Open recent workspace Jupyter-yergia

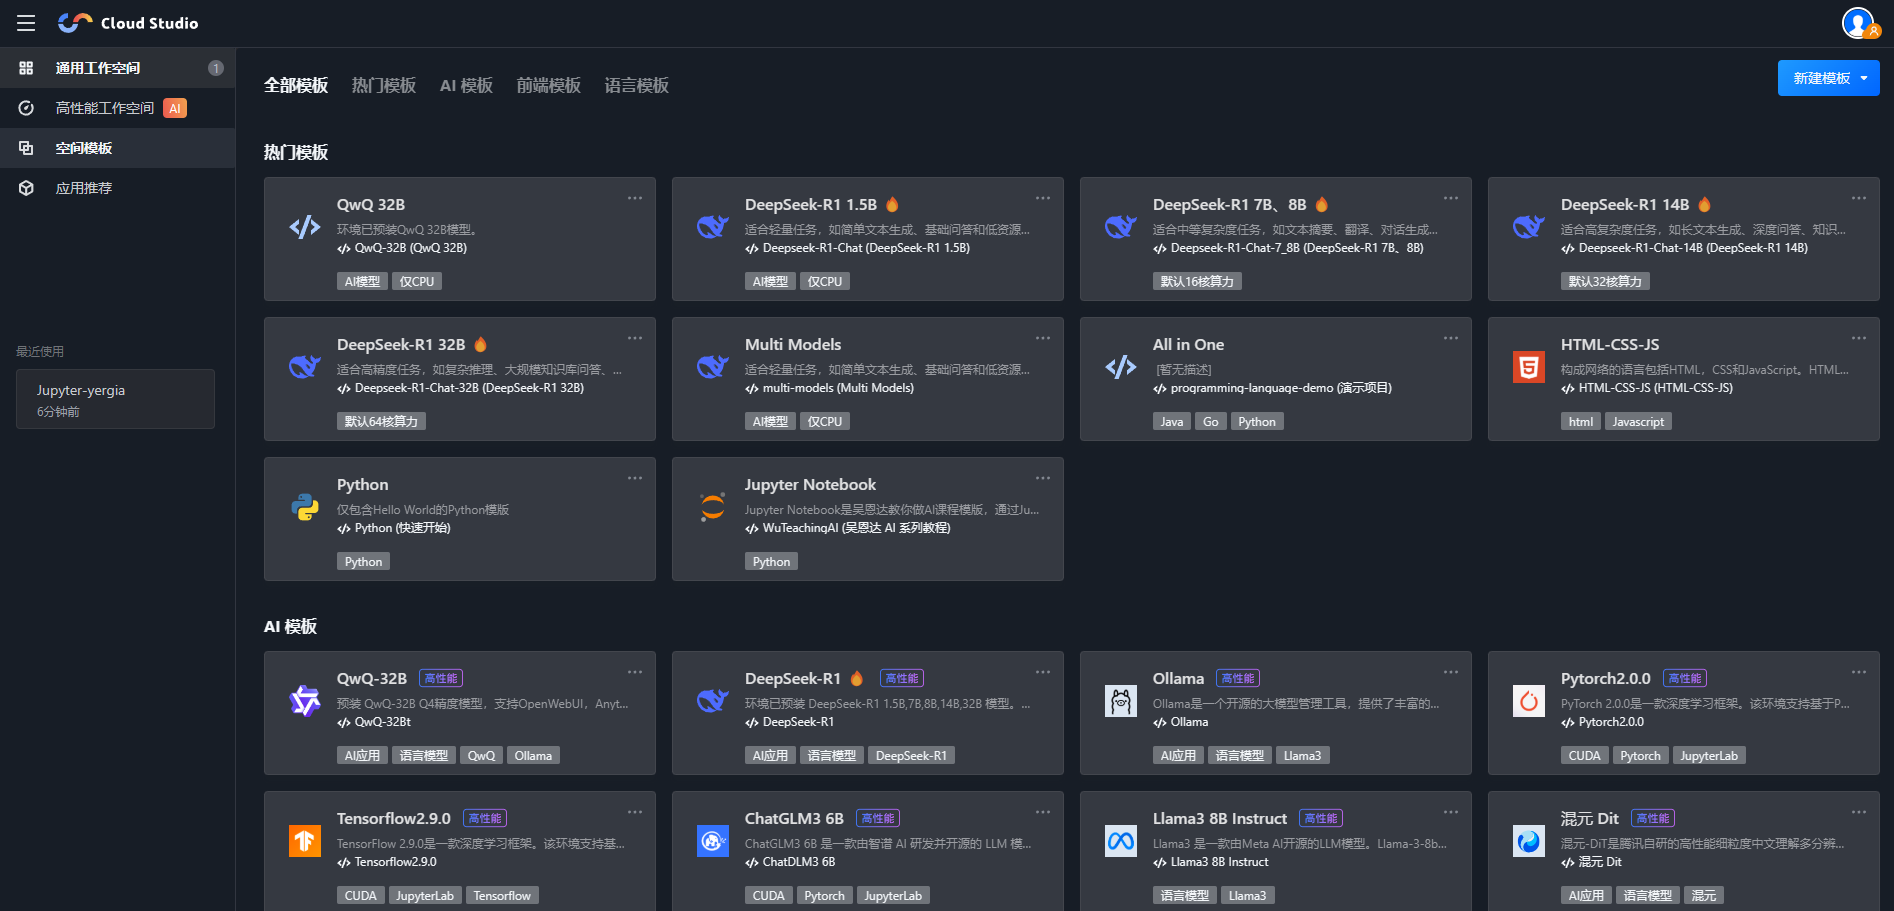pos(115,399)
